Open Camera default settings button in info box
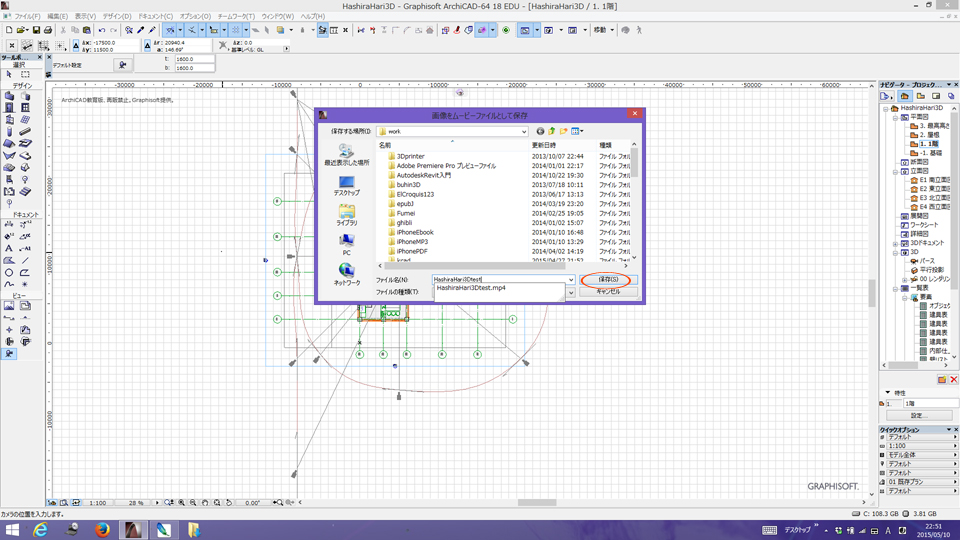 coord(122,65)
